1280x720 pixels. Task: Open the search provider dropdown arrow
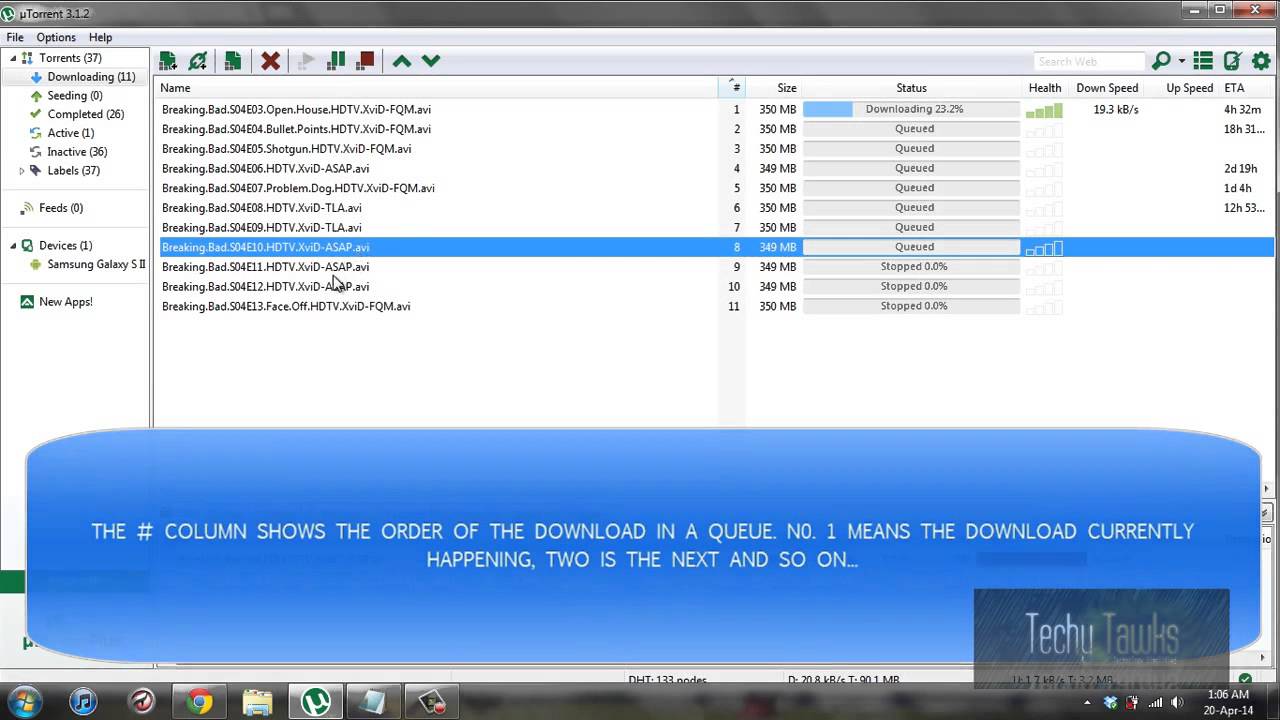pyautogui.click(x=1181, y=62)
